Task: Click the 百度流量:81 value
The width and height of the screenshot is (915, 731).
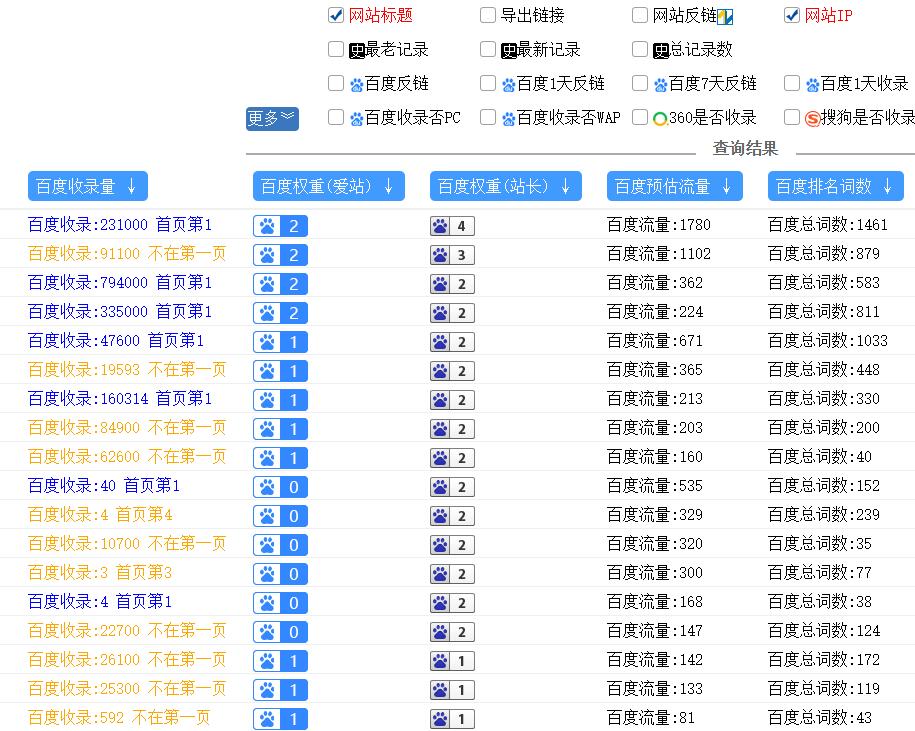Action: [651, 718]
